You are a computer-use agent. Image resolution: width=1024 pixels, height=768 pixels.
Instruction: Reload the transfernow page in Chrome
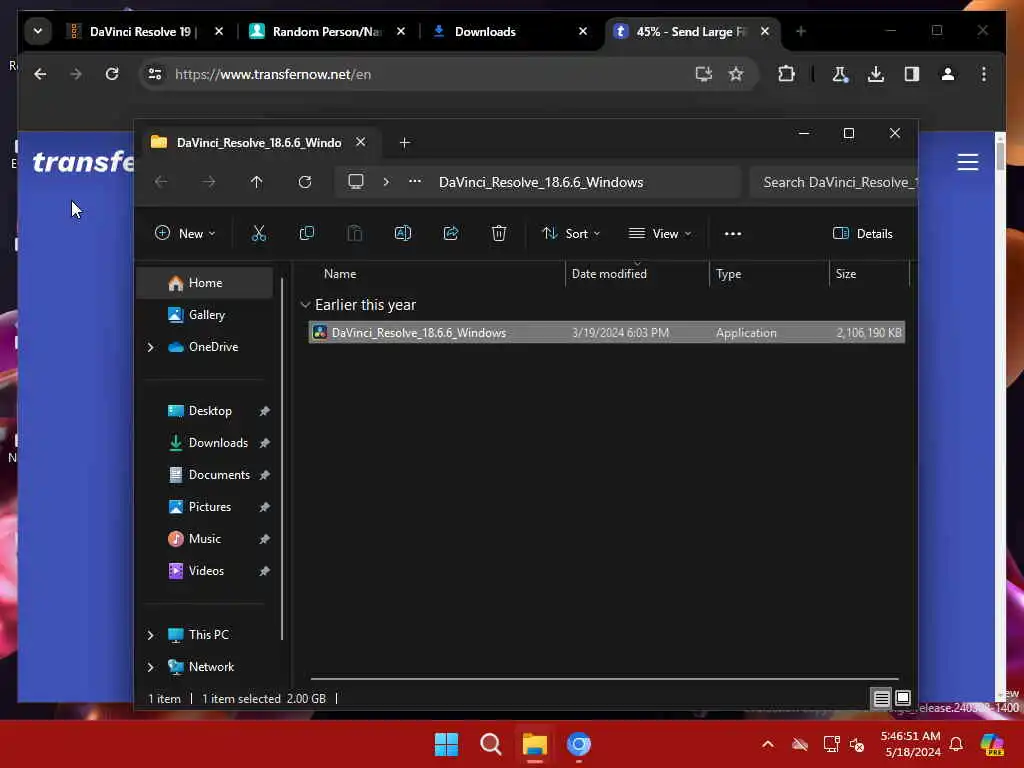112,74
